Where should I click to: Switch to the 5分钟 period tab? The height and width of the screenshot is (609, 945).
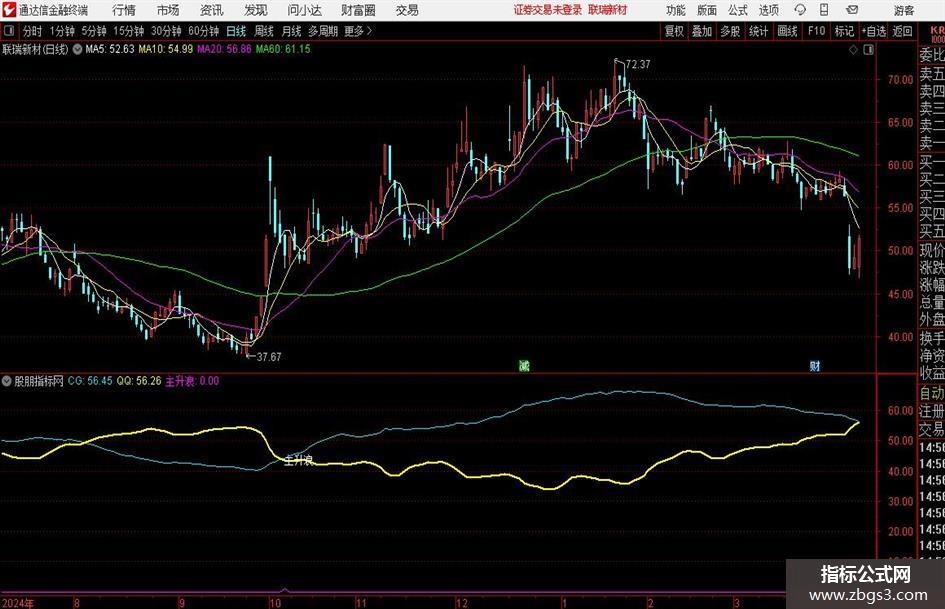tap(93, 31)
